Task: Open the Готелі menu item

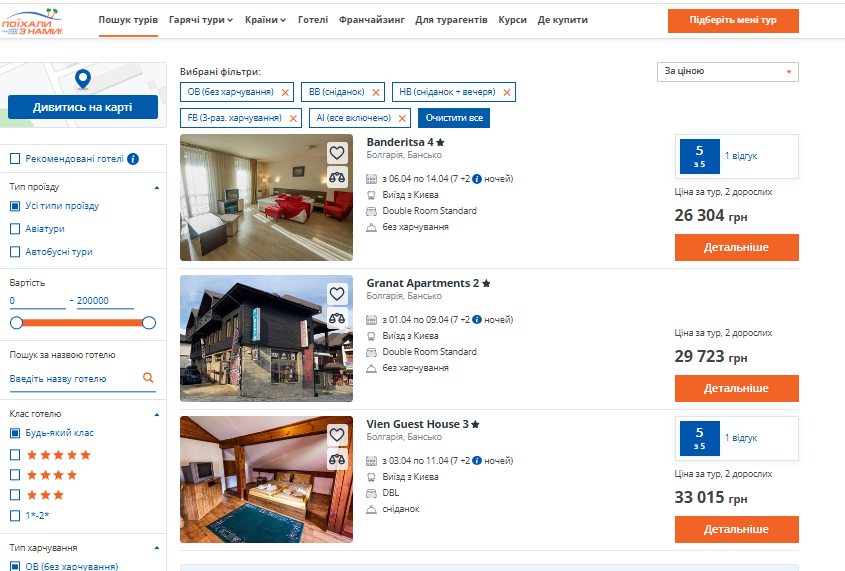Action: tap(312, 20)
